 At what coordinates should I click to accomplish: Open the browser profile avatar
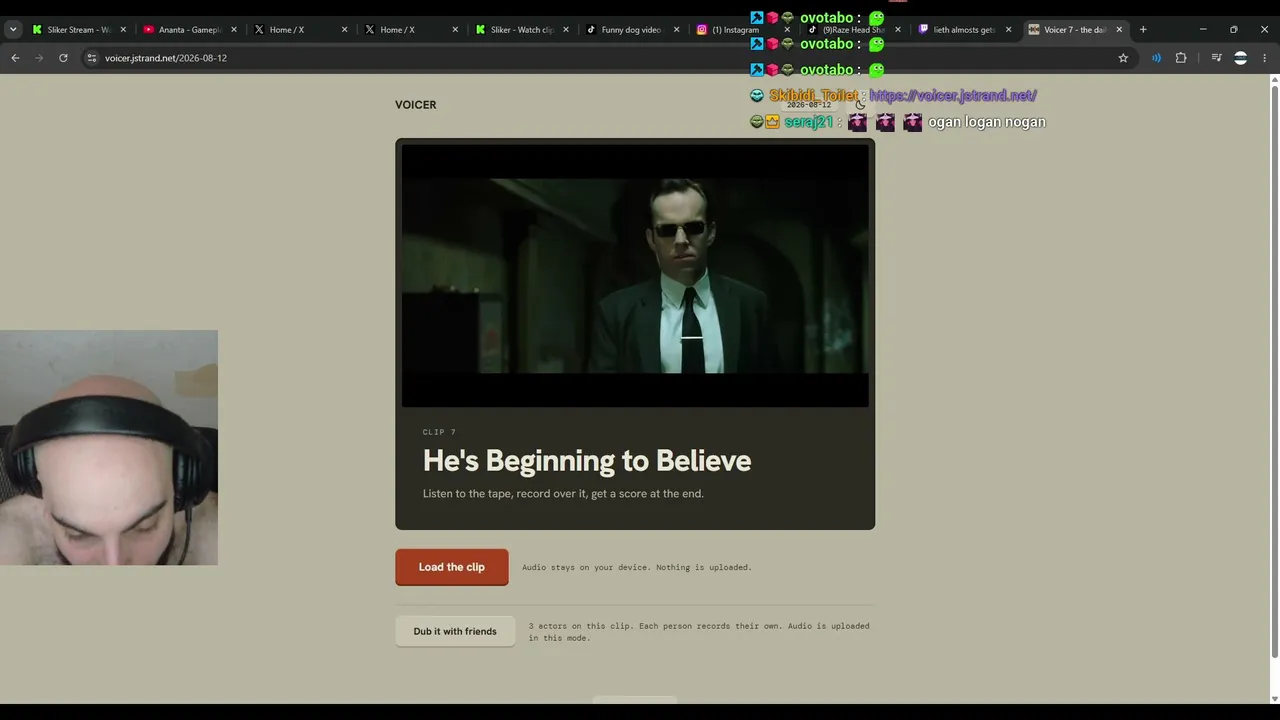1241,58
